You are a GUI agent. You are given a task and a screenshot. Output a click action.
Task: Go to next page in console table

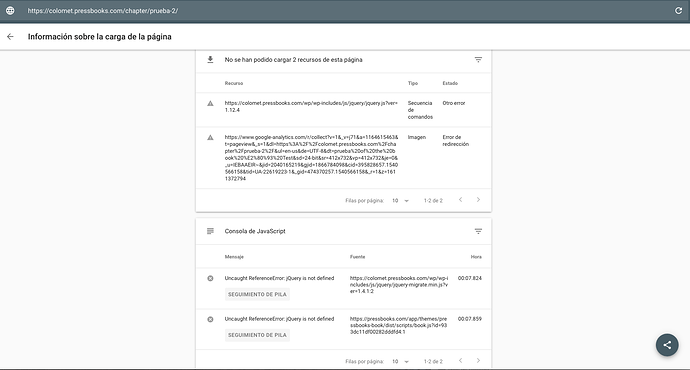click(x=478, y=361)
